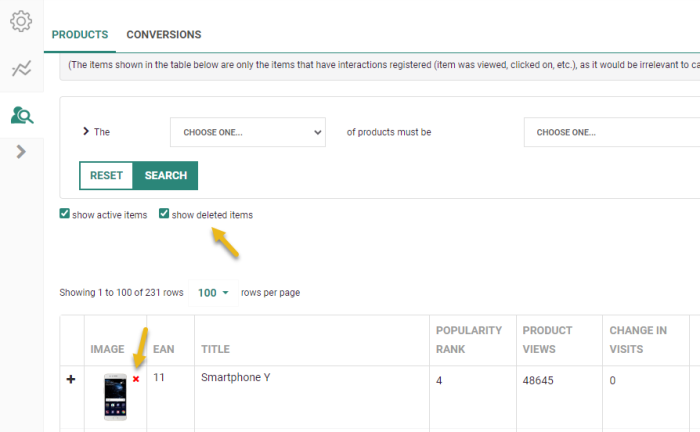The image size is (700, 432).
Task: Click the Title column header
Action: click(215, 350)
